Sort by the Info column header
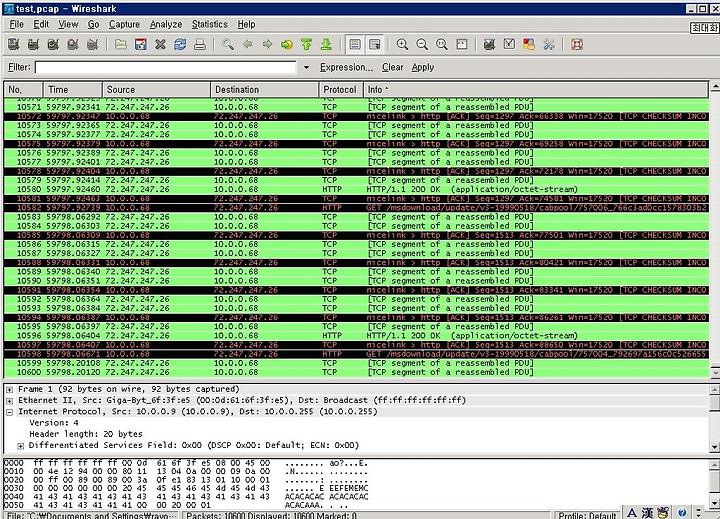Viewport: 720px width, 519px height. click(x=536, y=90)
